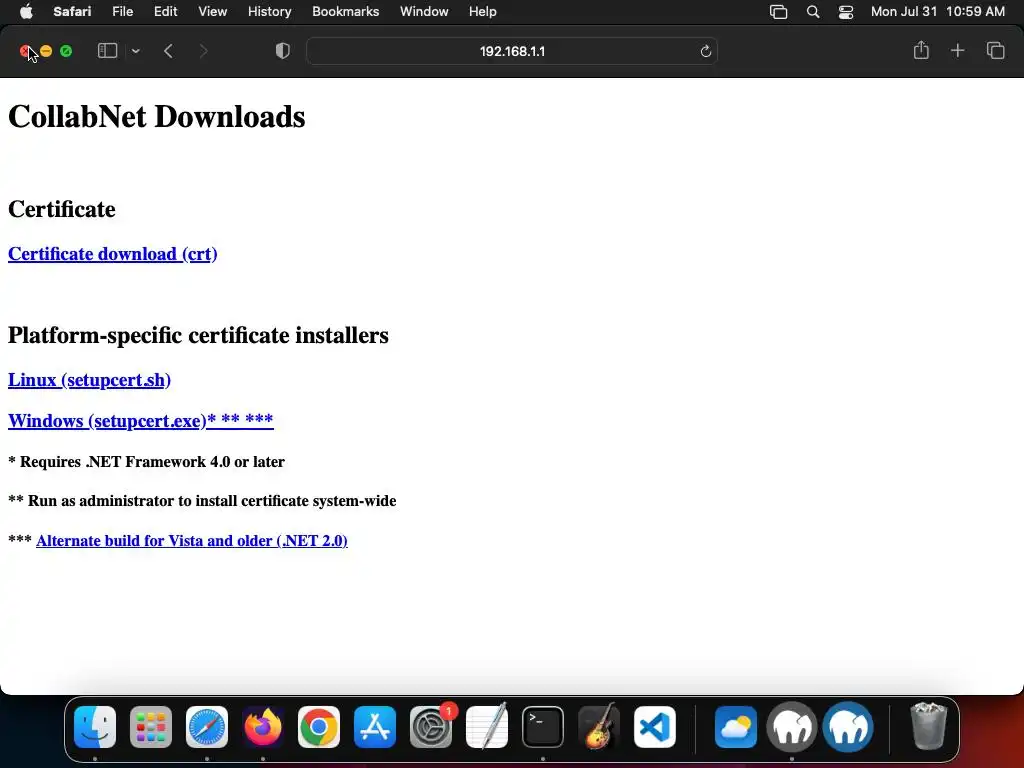Launch Firefox from the Dock

(x=263, y=727)
